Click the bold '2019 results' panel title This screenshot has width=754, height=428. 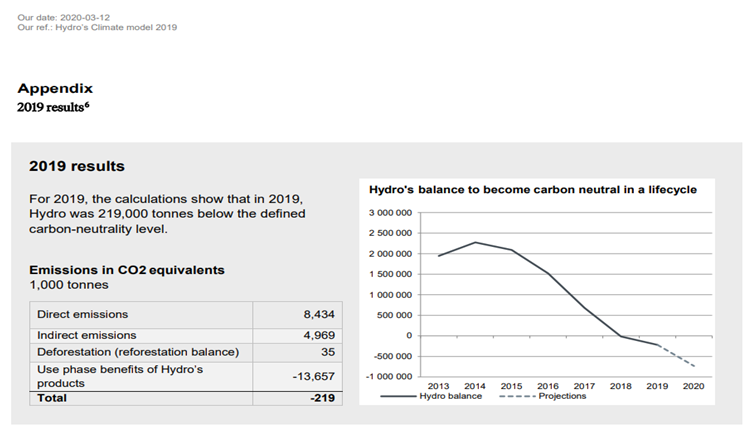(77, 166)
